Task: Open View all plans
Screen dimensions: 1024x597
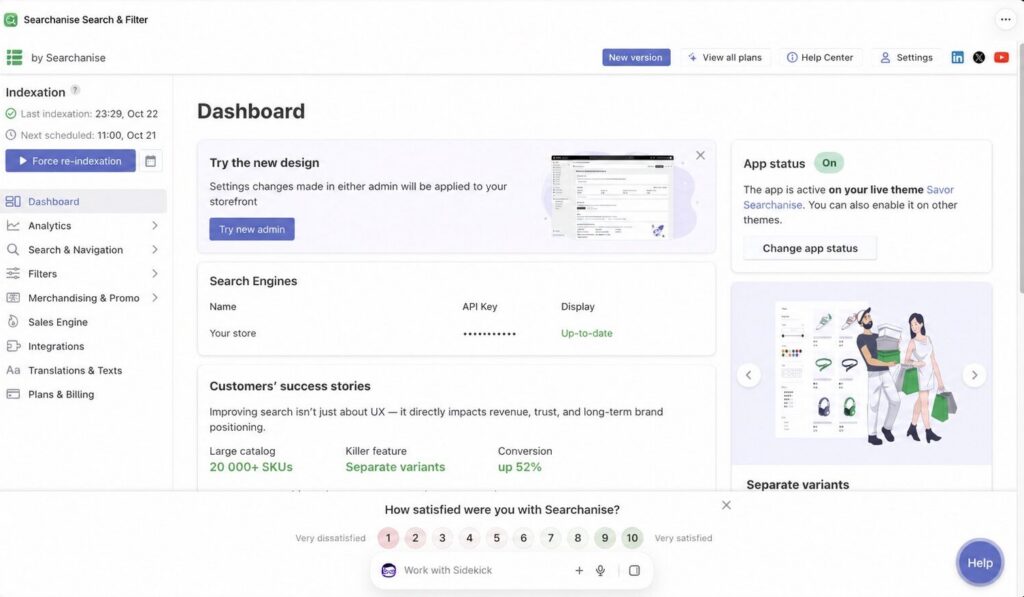Action: pos(725,57)
